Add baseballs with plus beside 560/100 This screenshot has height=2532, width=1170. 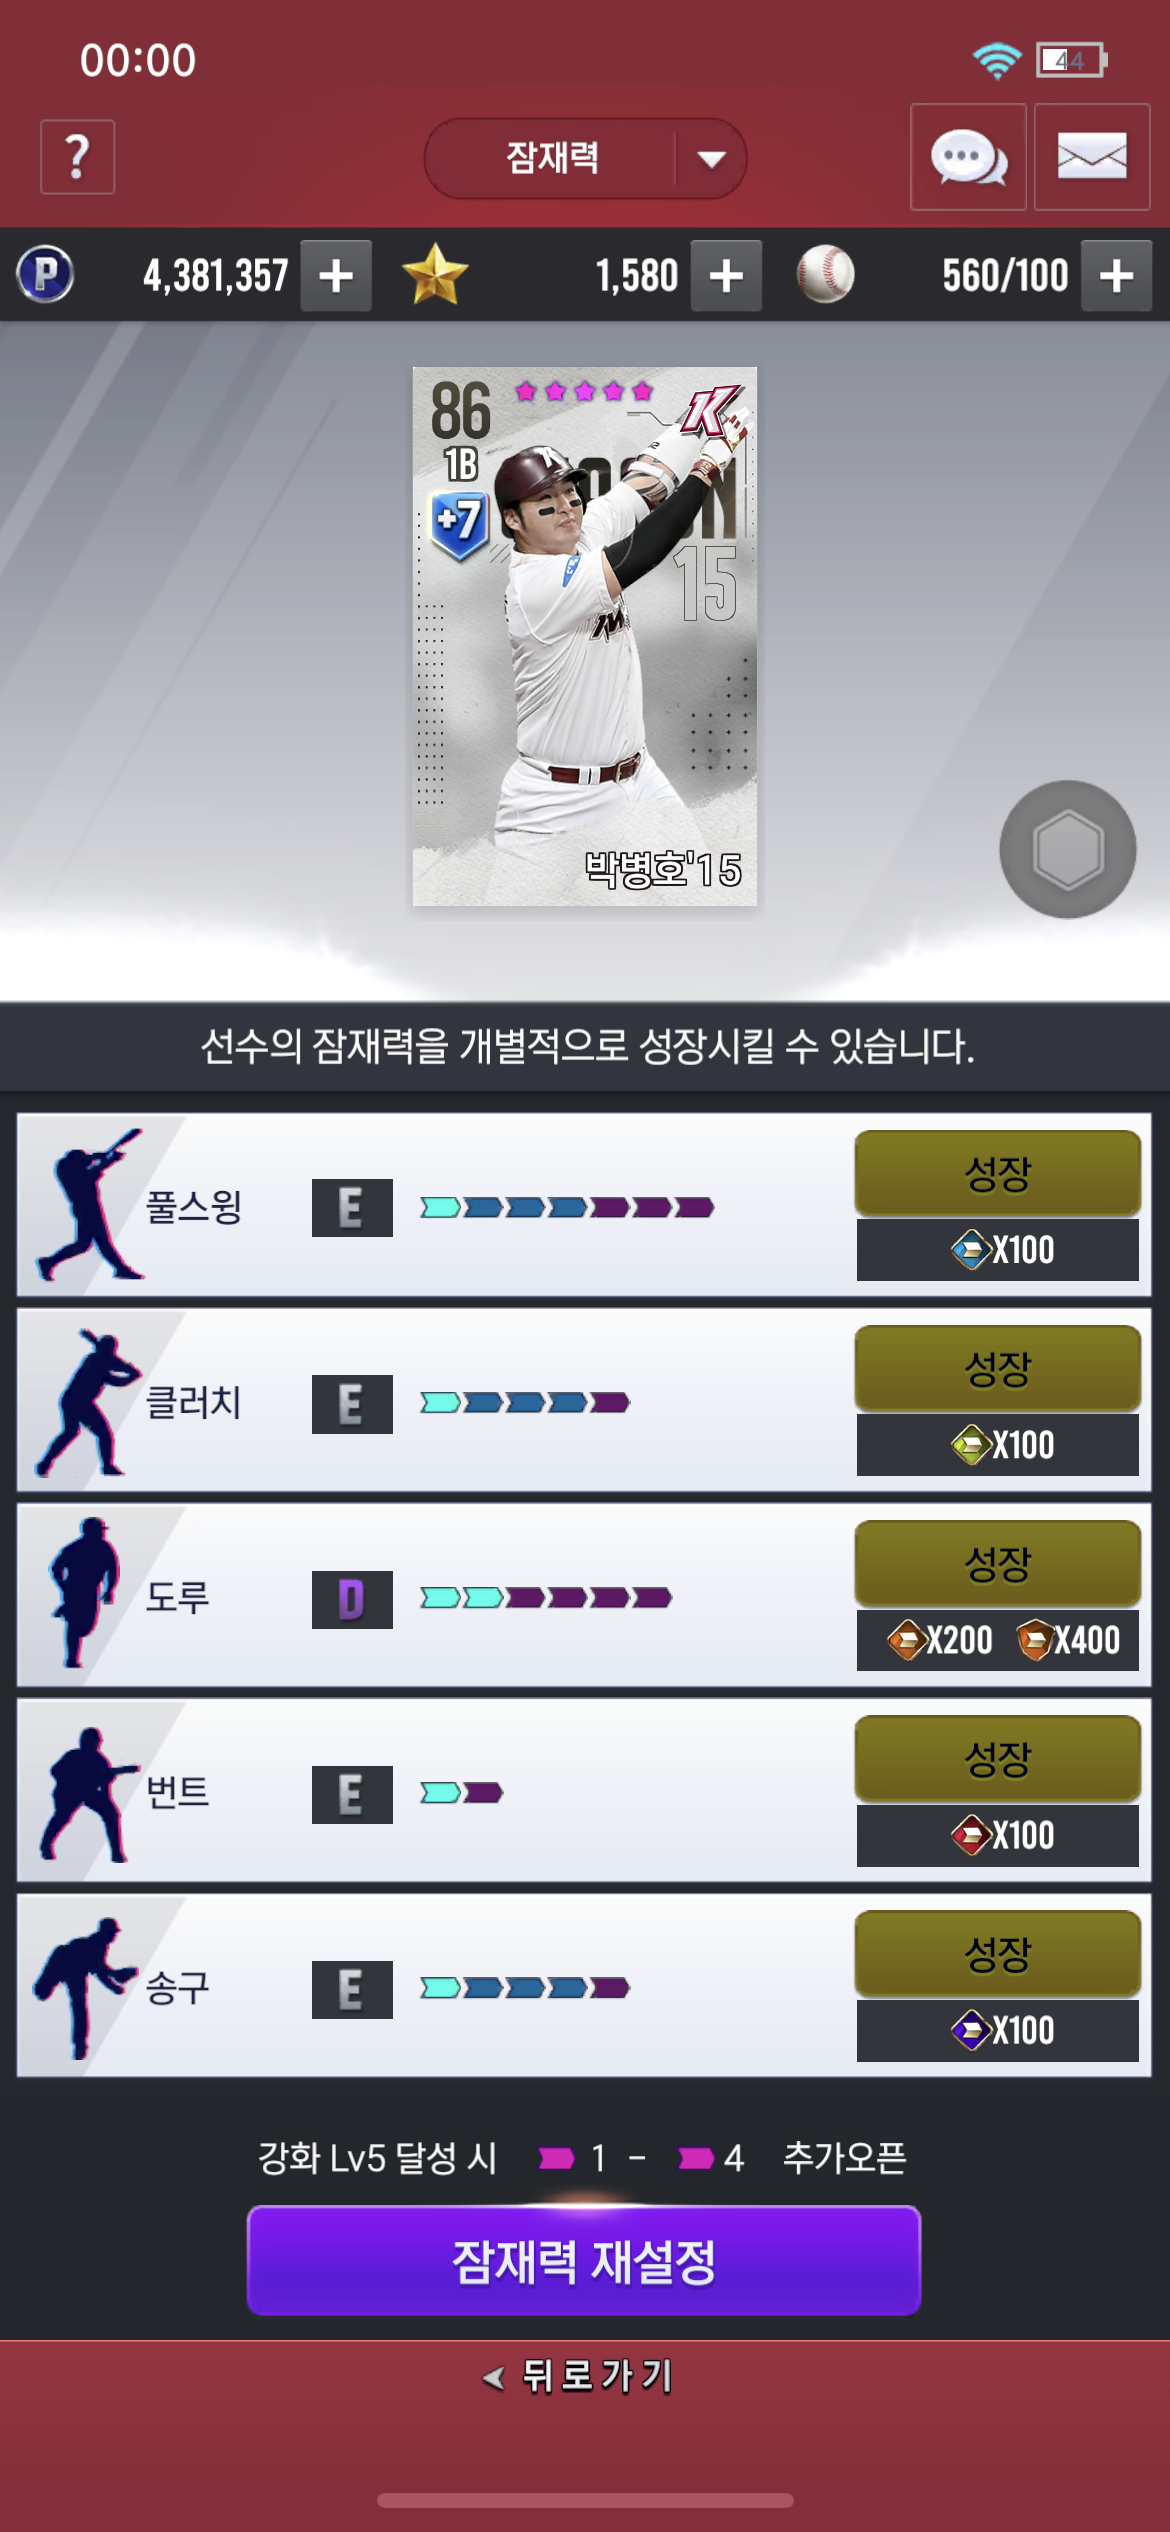point(1116,275)
